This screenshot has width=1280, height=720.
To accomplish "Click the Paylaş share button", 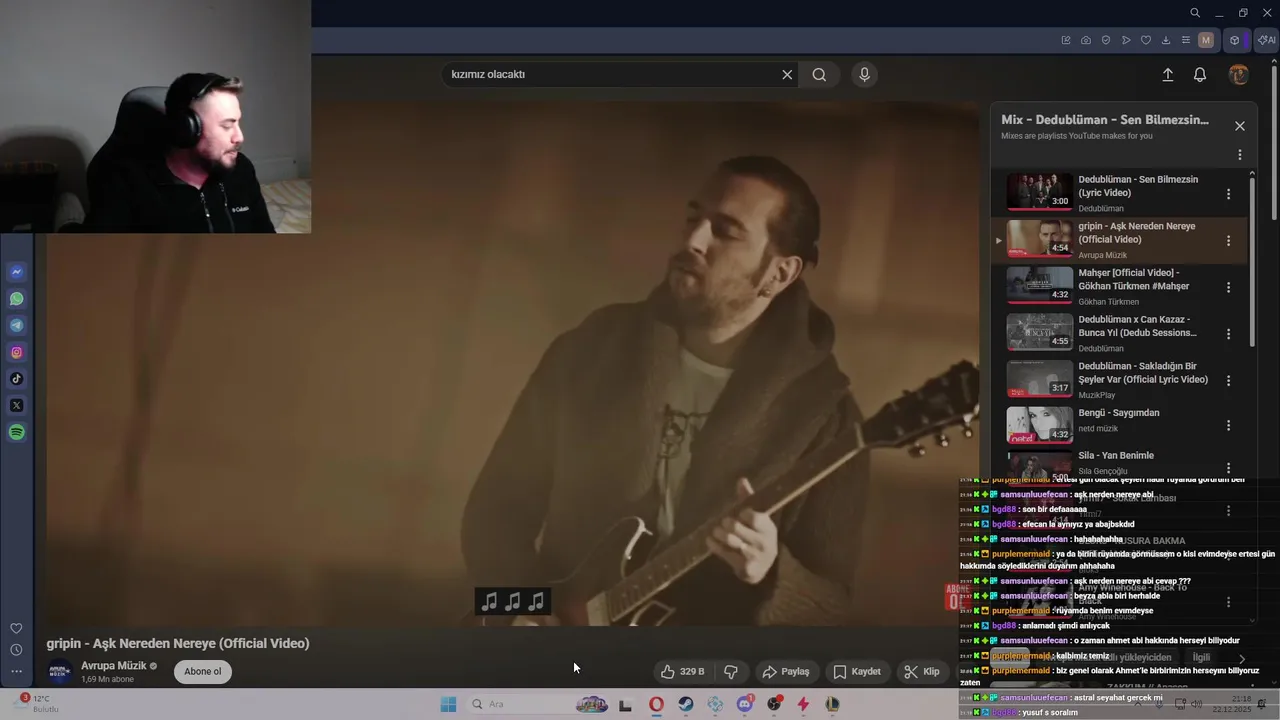I will (786, 672).
